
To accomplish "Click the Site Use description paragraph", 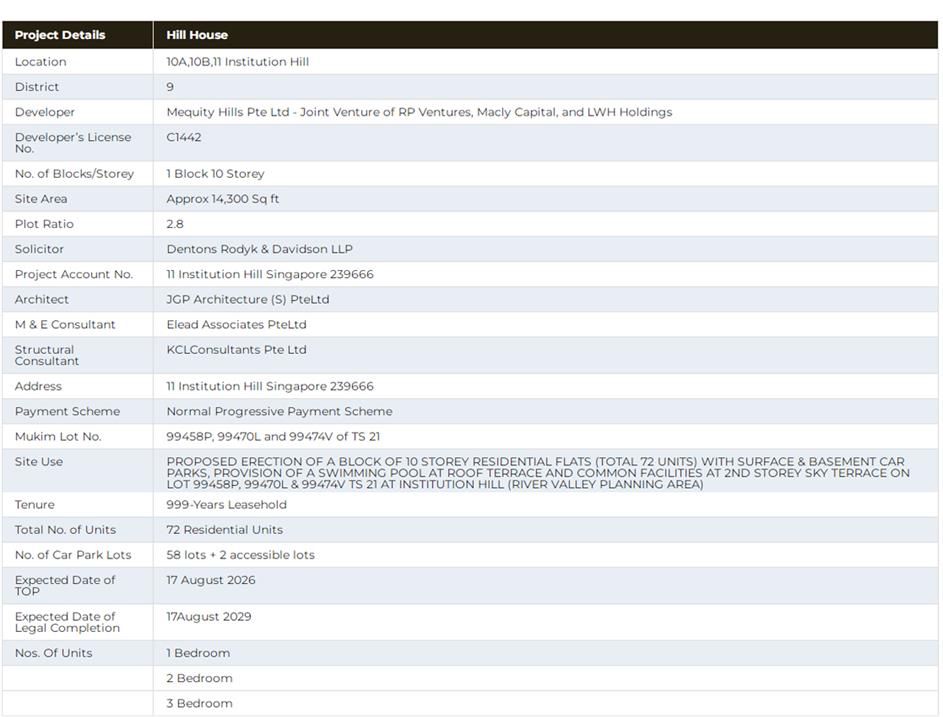I will (x=537, y=473).
